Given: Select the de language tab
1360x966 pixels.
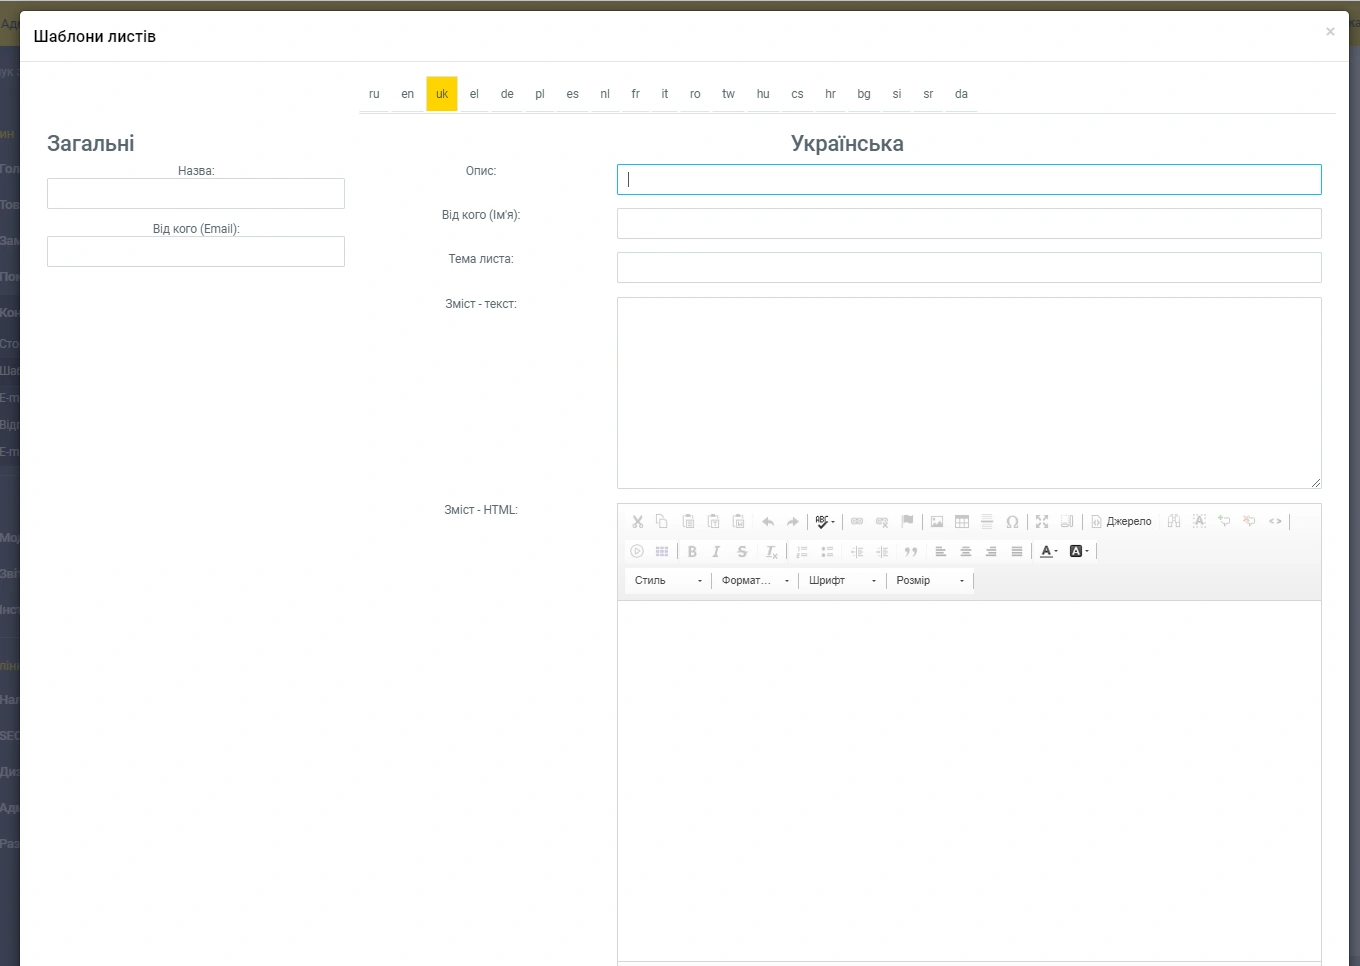Looking at the screenshot, I should point(507,94).
